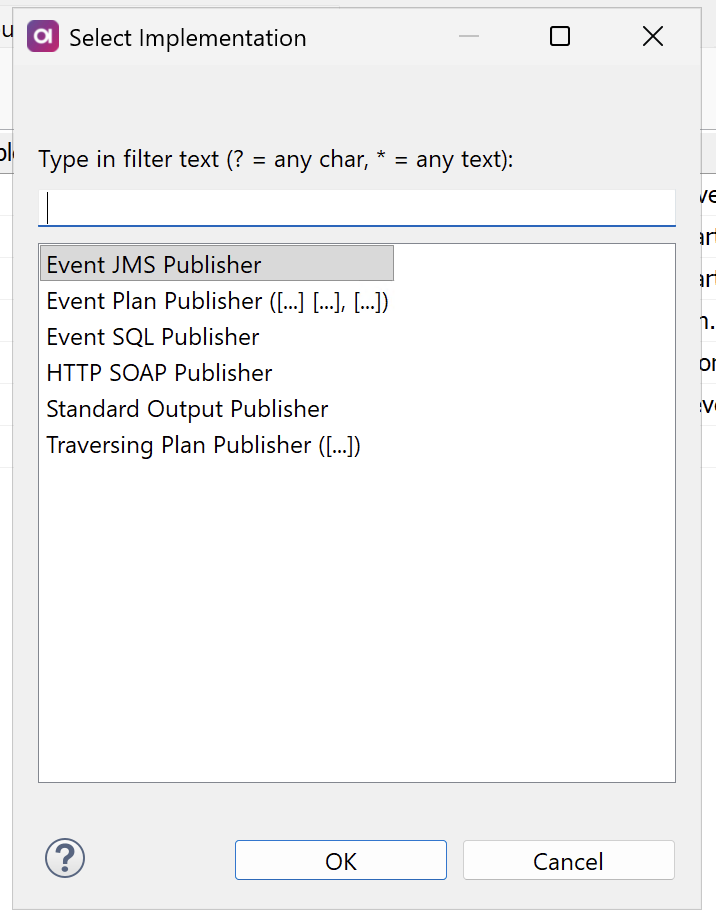Image resolution: width=716 pixels, height=922 pixels.
Task: Click the application logo in the title bar
Action: (42, 35)
